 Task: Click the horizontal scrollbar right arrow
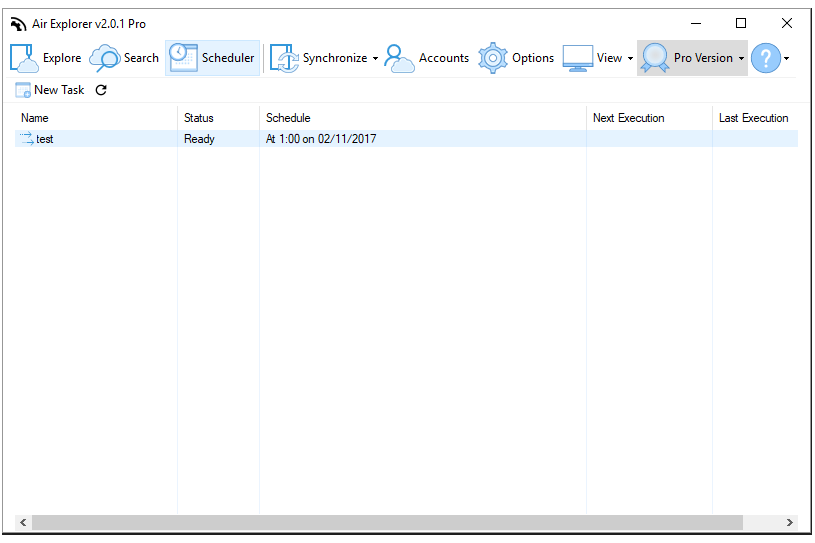[x=790, y=522]
